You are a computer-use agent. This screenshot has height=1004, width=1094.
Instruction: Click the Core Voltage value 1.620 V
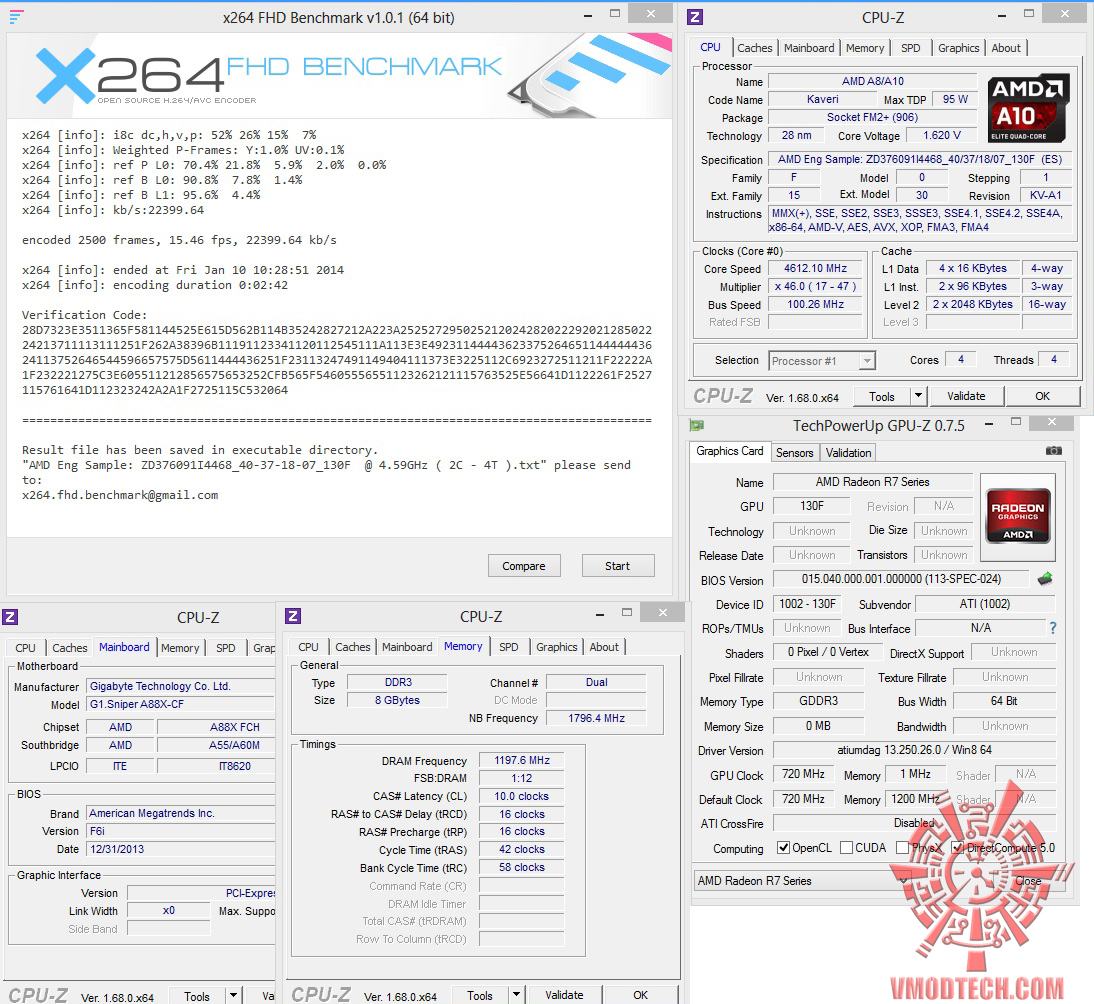point(941,135)
